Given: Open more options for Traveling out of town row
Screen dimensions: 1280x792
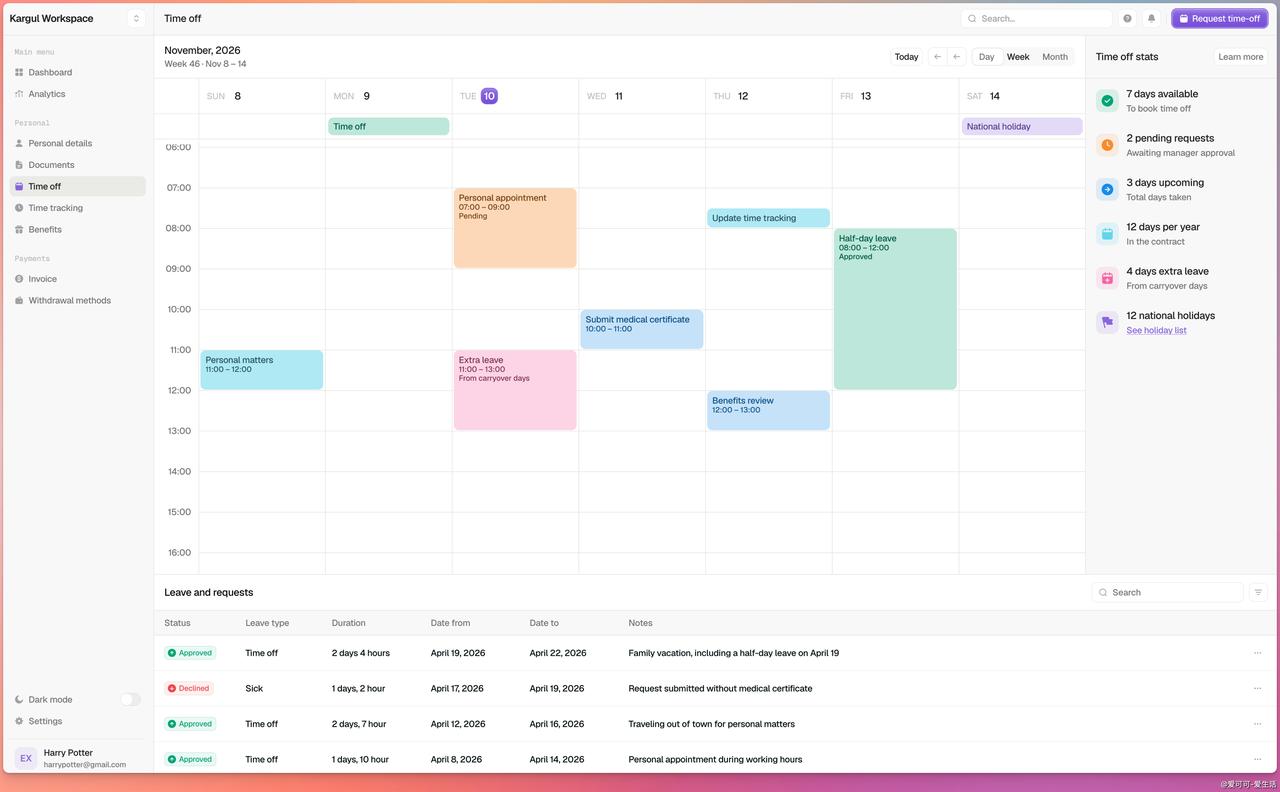Looking at the screenshot, I should point(1258,724).
